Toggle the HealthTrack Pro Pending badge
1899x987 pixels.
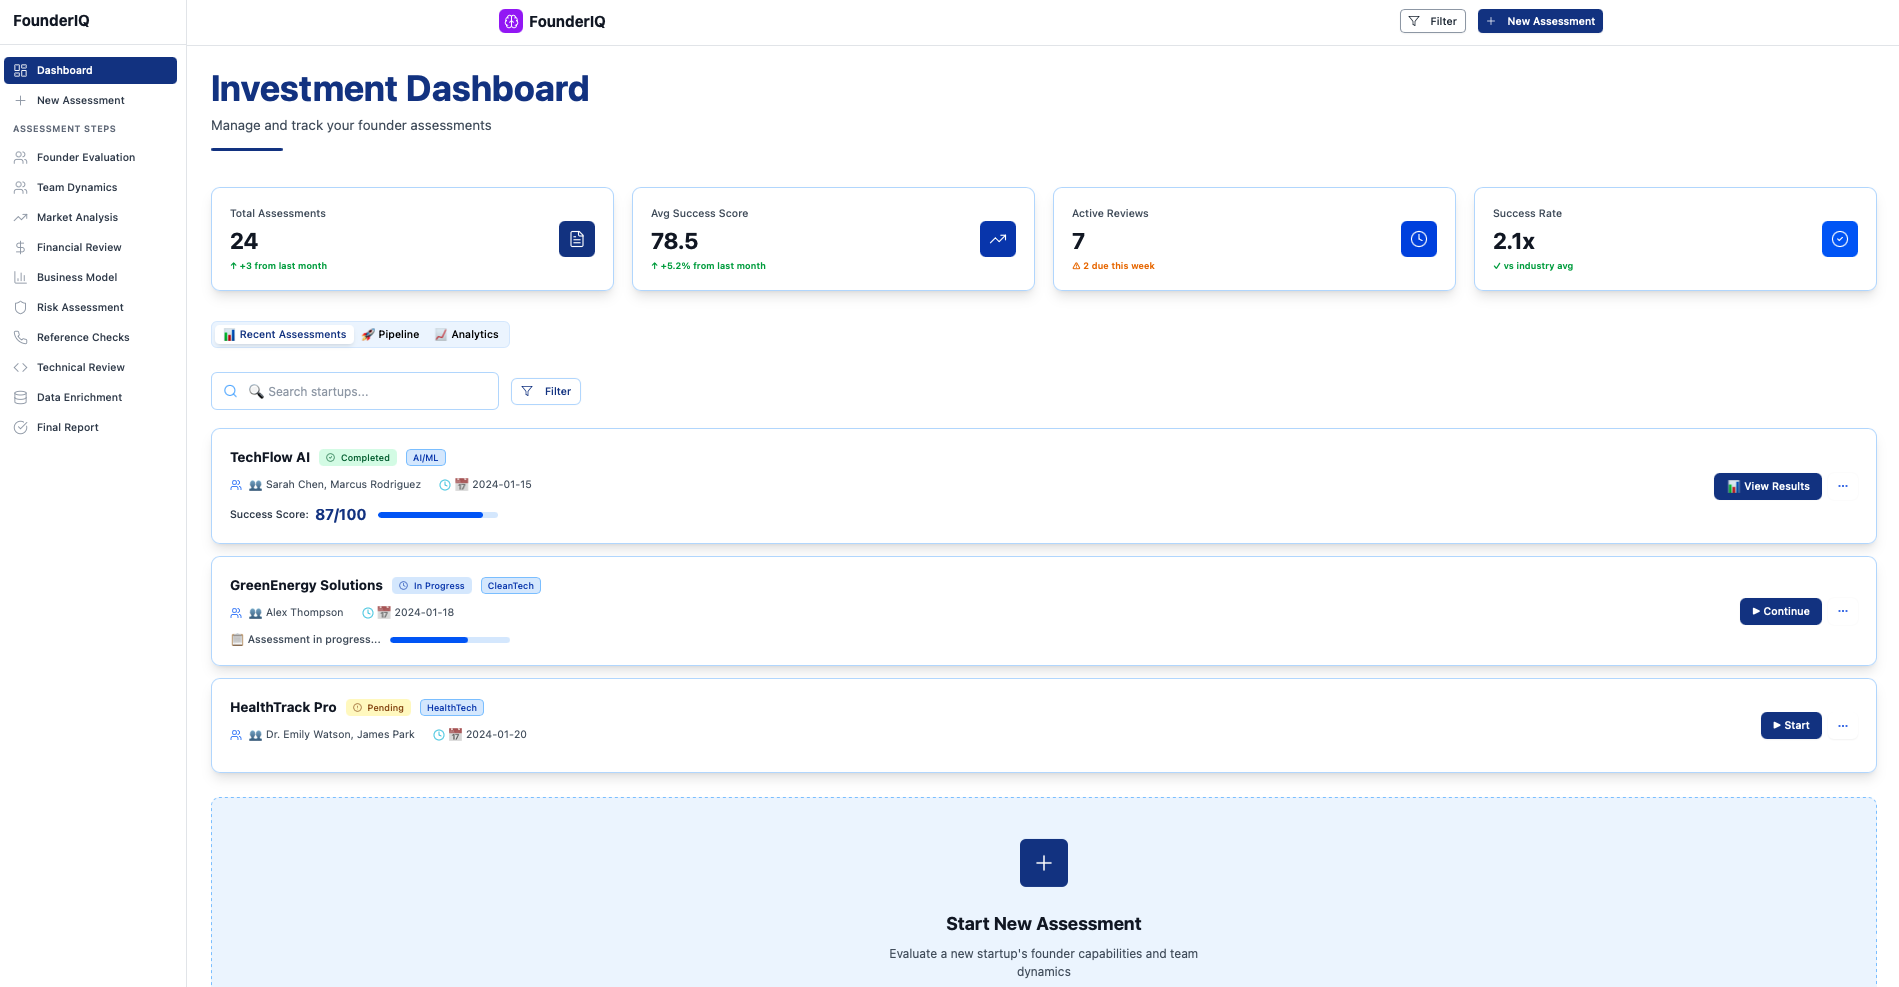click(x=378, y=707)
